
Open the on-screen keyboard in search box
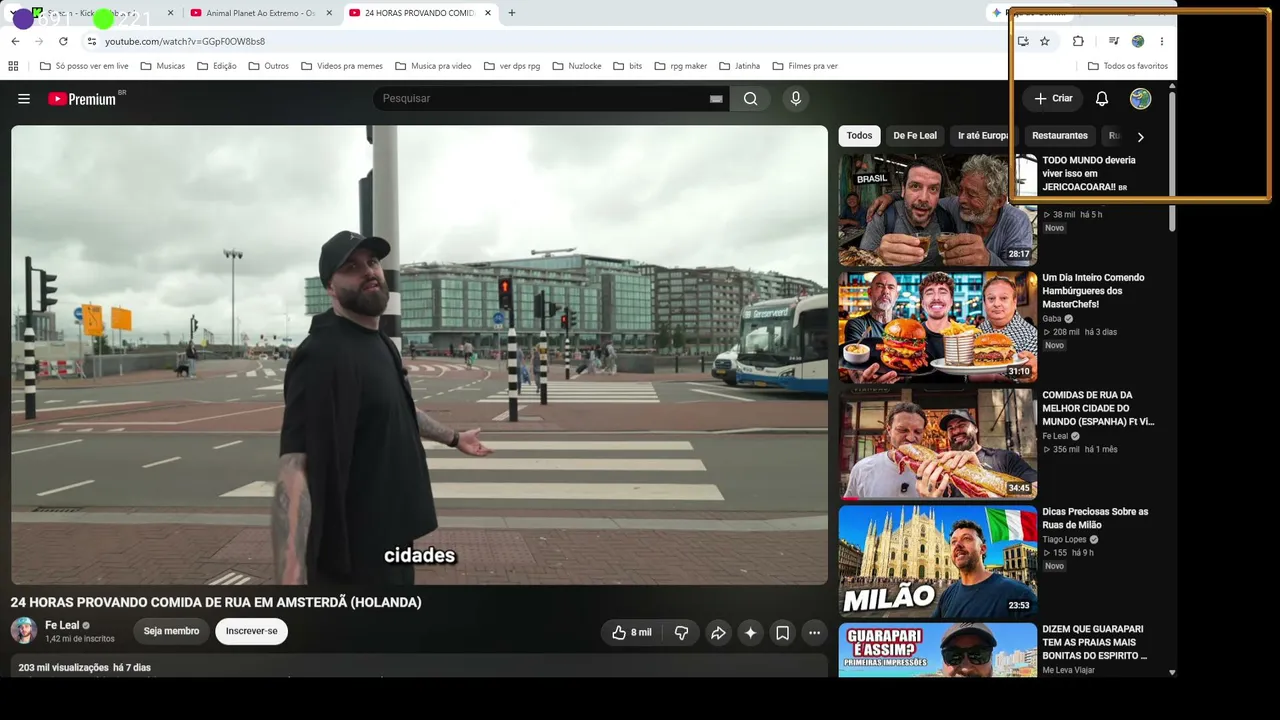pos(716,99)
